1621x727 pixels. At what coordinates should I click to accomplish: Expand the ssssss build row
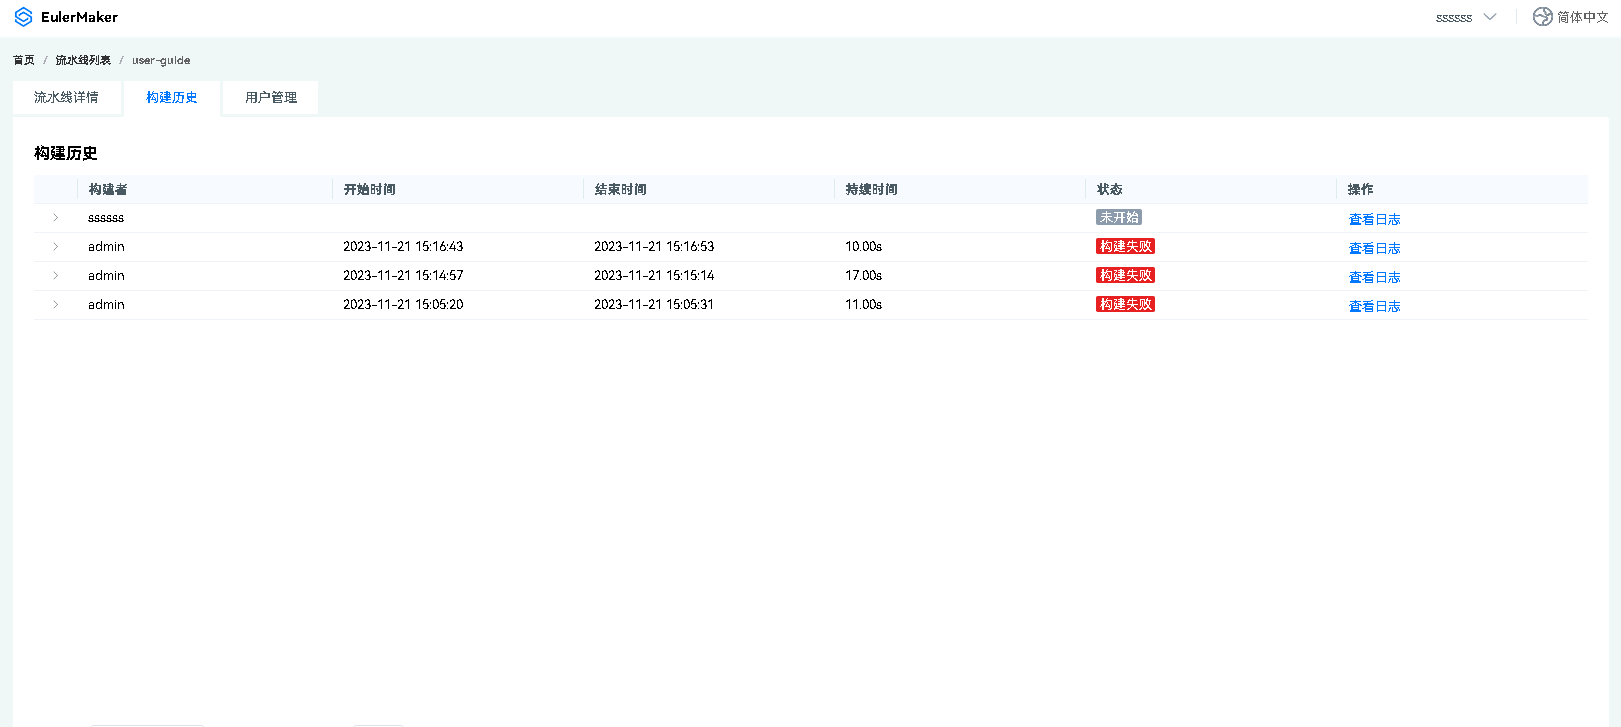pos(56,218)
